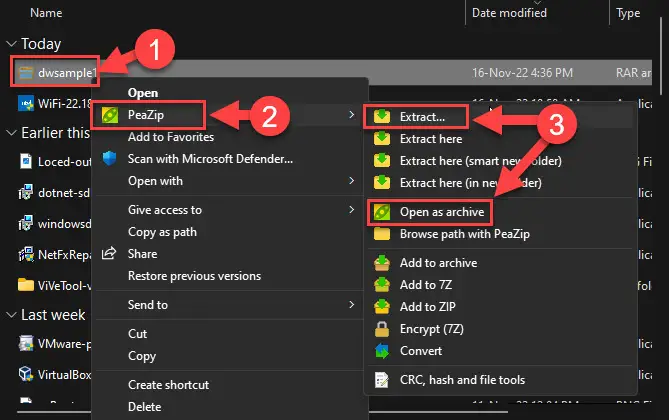
Task: Click the WiFi-22.18 file icon
Action: (x=26, y=103)
